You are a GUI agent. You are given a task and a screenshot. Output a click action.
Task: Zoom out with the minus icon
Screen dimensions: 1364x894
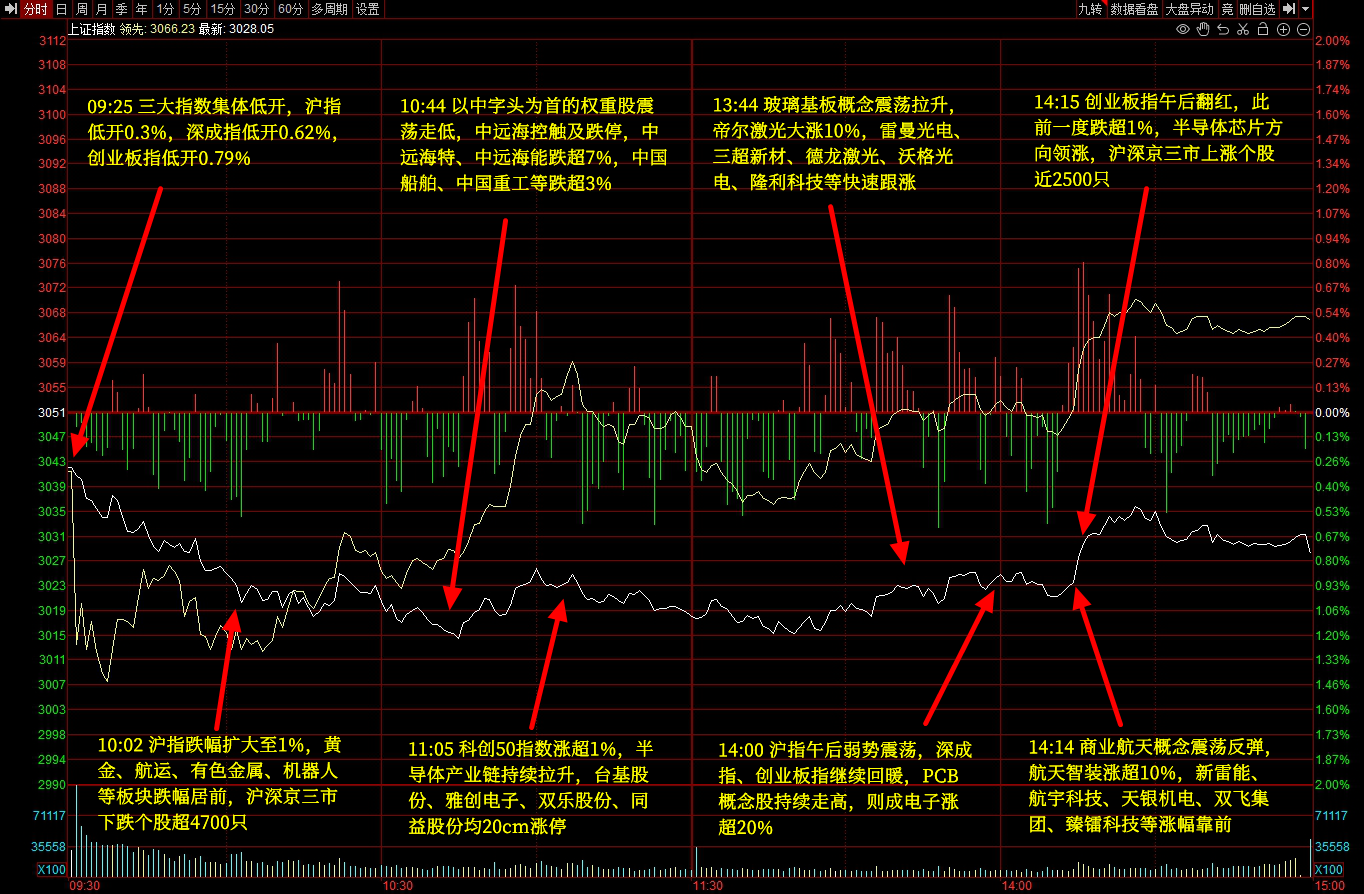(1303, 29)
